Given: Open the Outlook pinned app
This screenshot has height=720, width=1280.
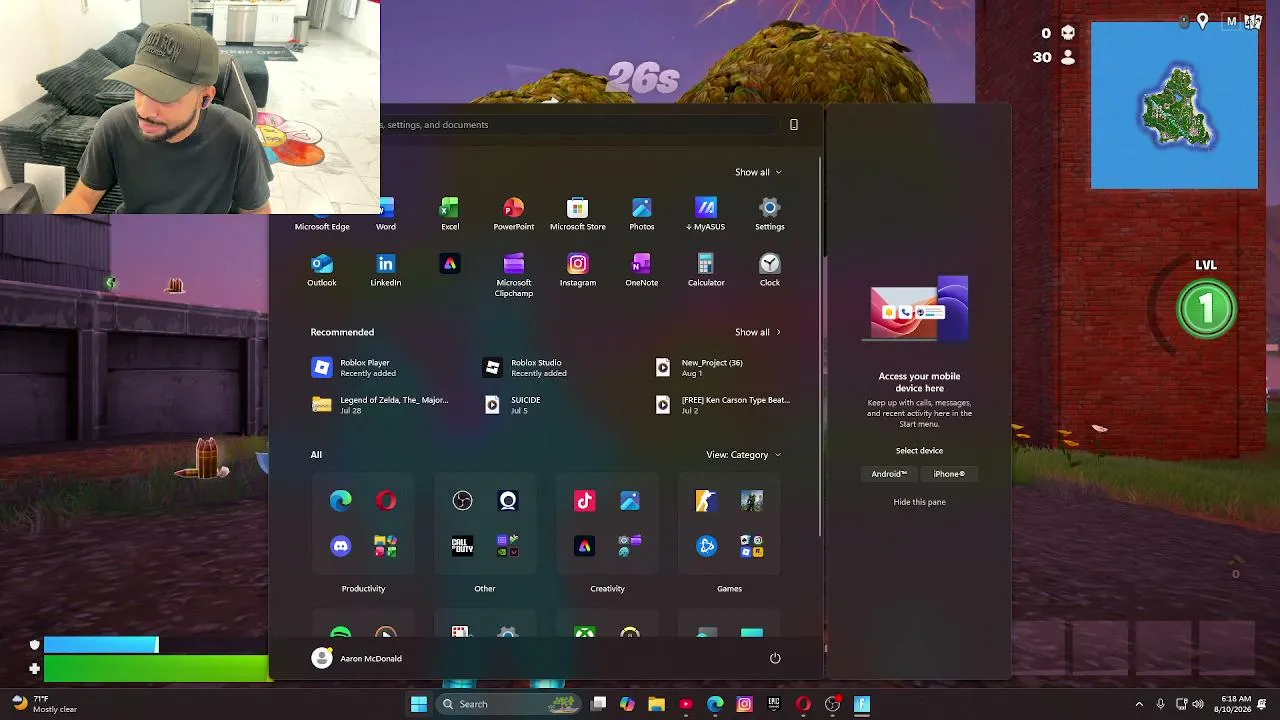Looking at the screenshot, I should [322, 270].
